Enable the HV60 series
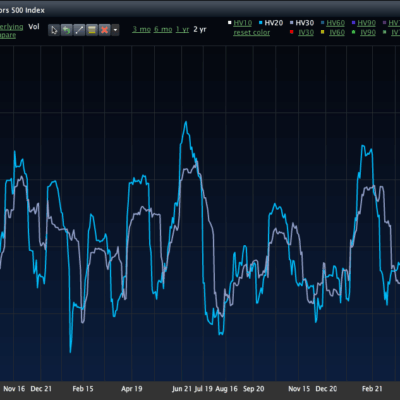The image size is (400, 400). pyautogui.click(x=336, y=23)
